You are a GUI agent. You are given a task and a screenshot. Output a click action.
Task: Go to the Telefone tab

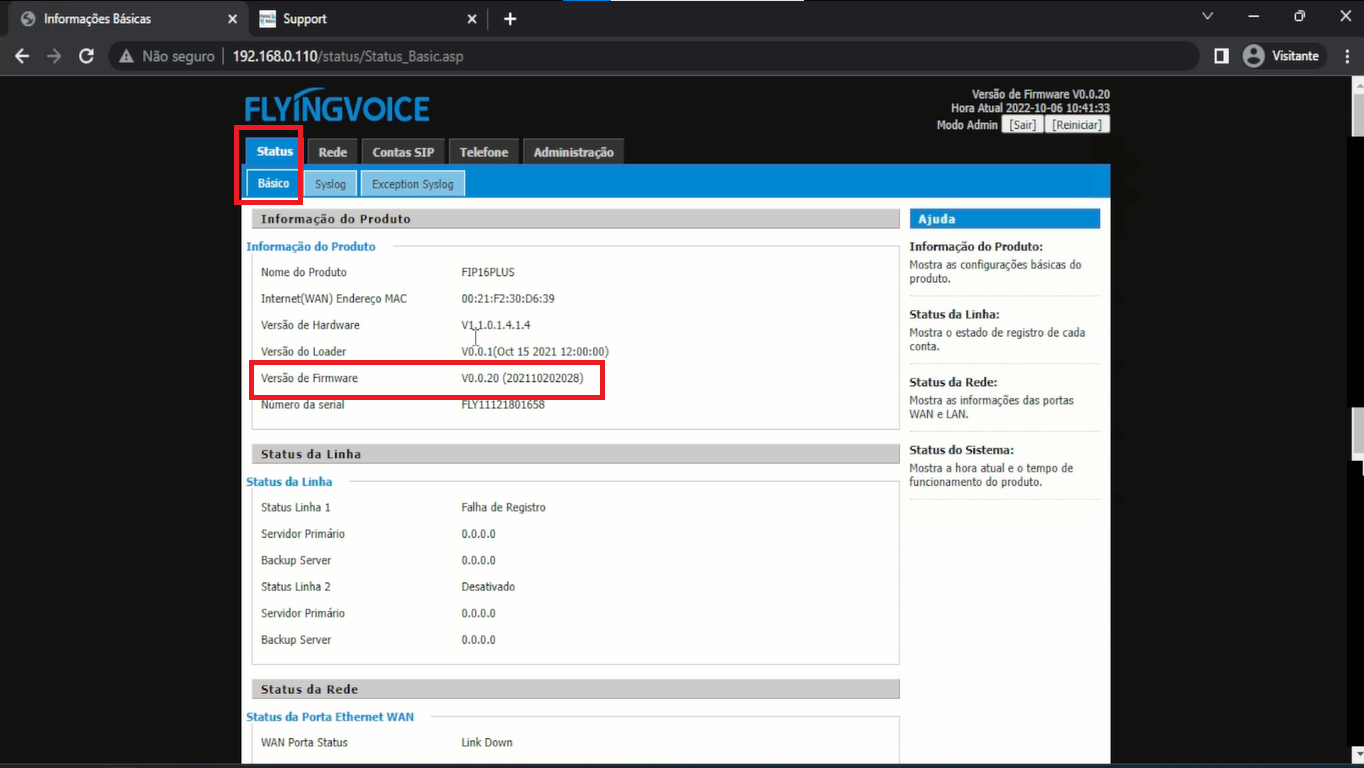[484, 152]
